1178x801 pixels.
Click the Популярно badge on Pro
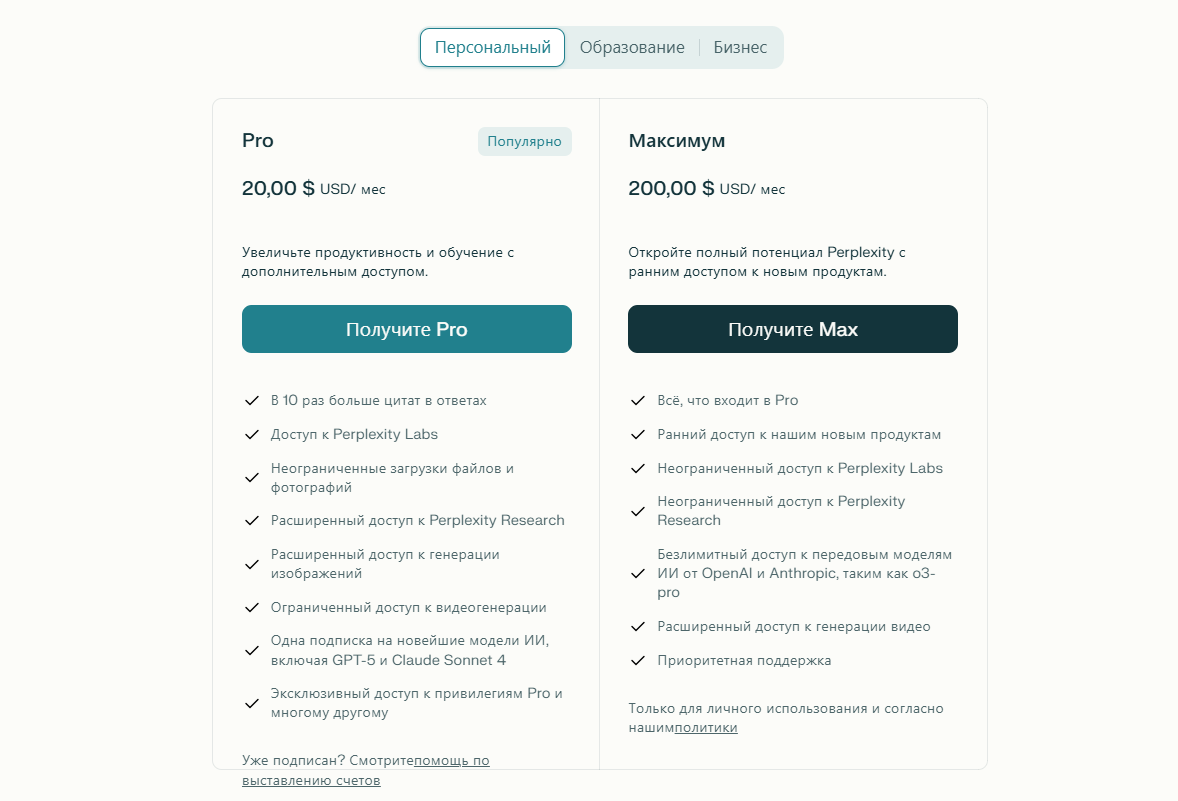pyautogui.click(x=524, y=141)
